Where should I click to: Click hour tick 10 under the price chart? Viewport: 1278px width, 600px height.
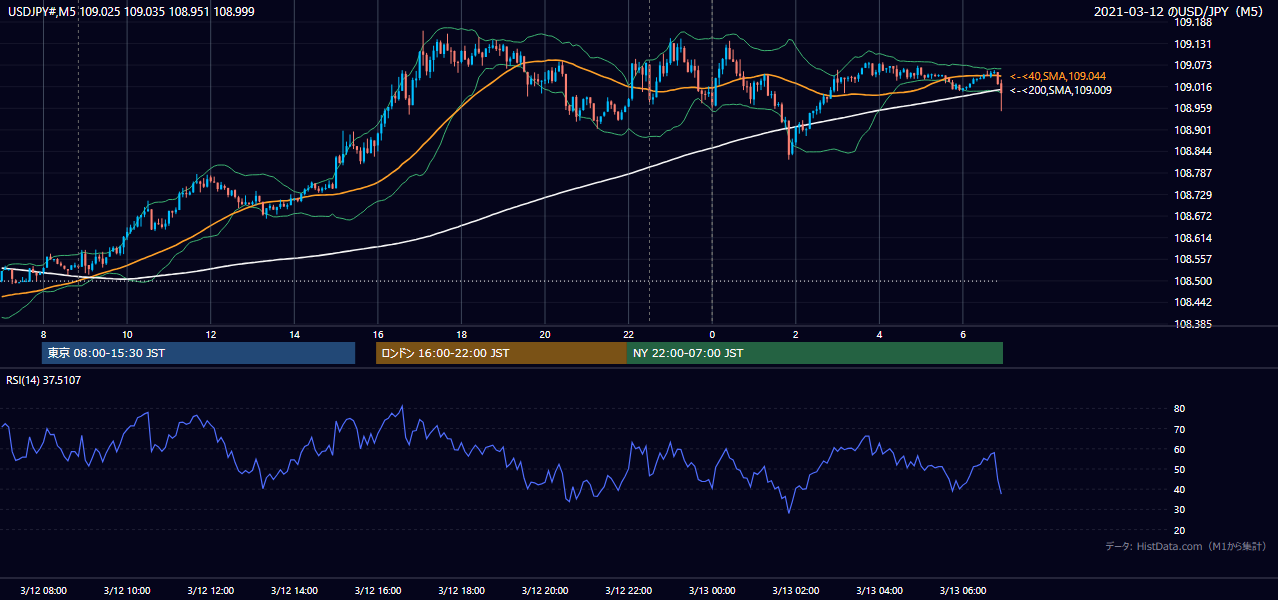point(127,334)
